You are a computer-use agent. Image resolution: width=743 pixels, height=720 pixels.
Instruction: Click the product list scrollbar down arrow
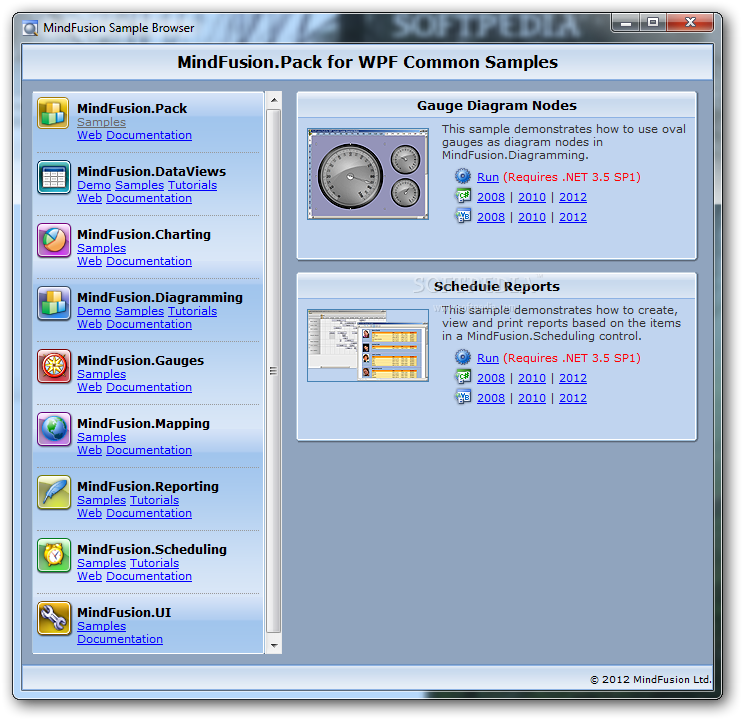(273, 646)
